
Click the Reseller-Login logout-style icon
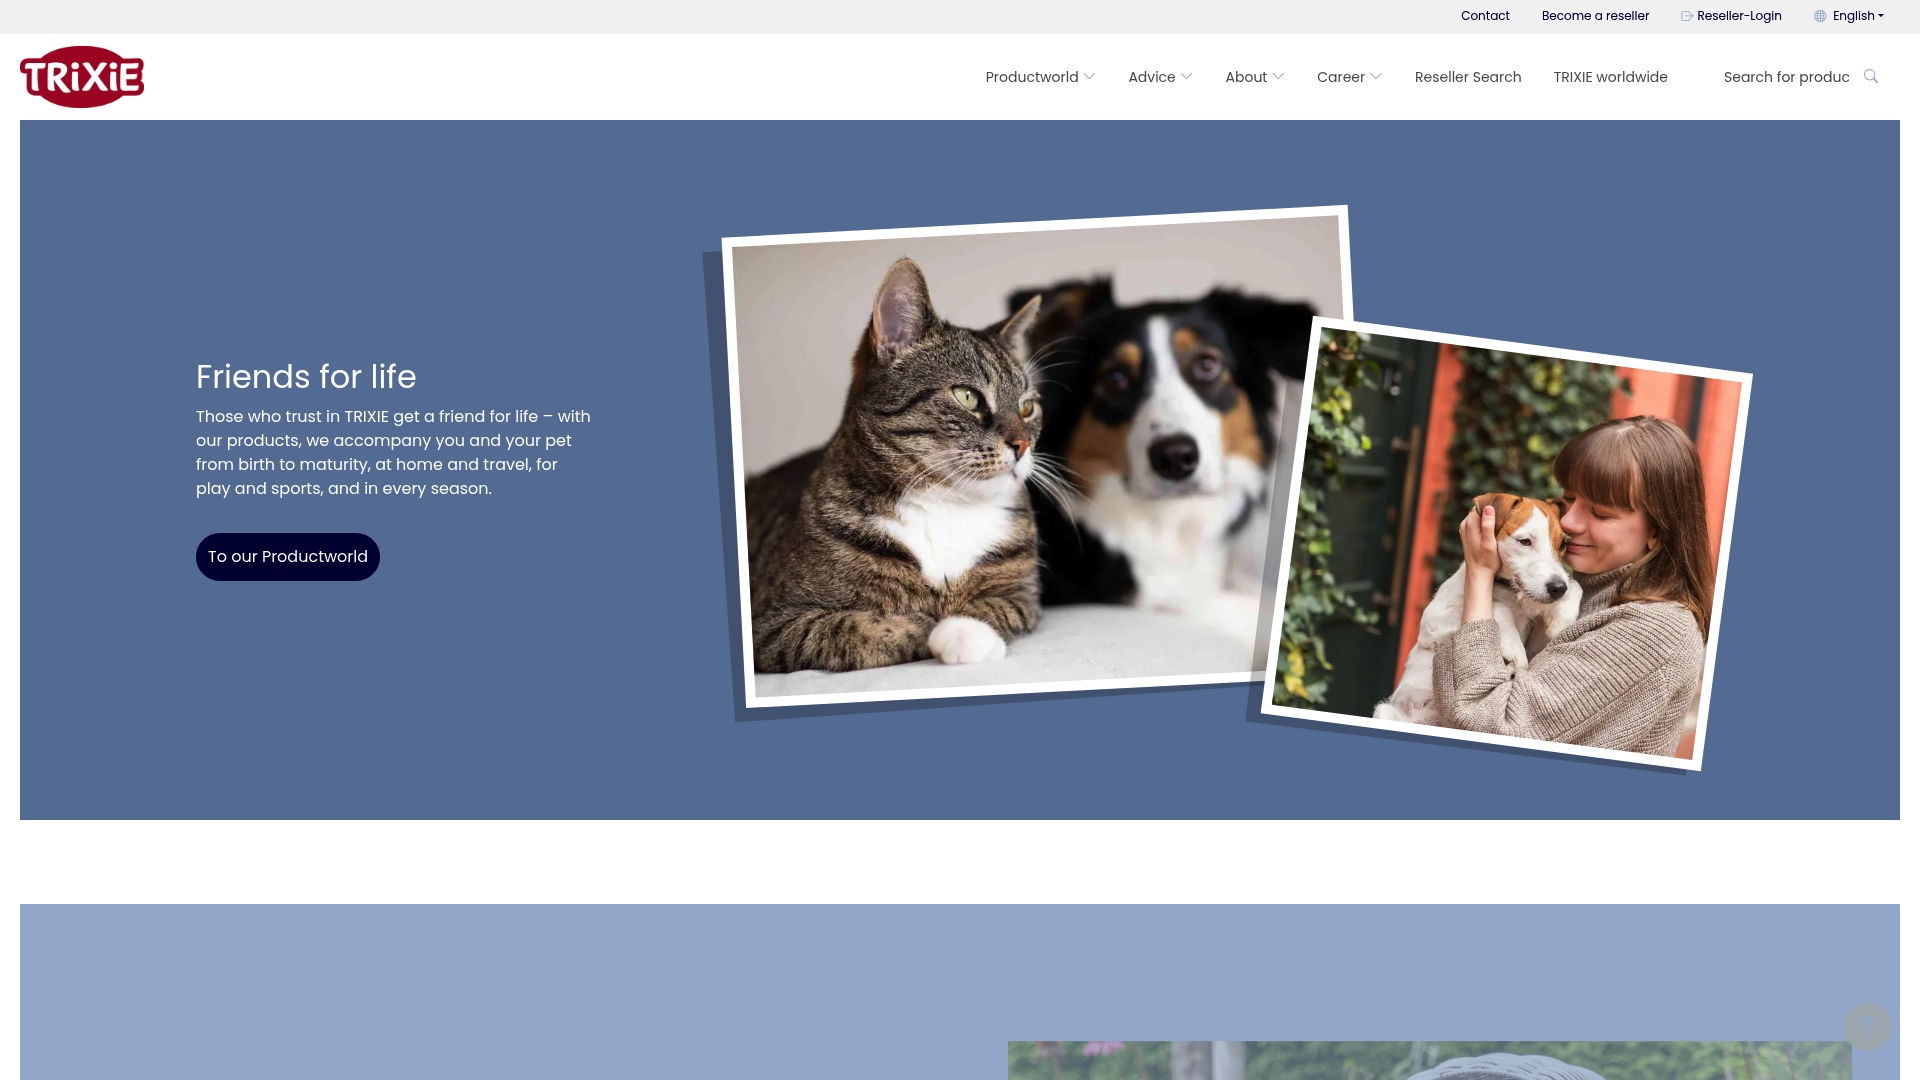click(x=1686, y=15)
